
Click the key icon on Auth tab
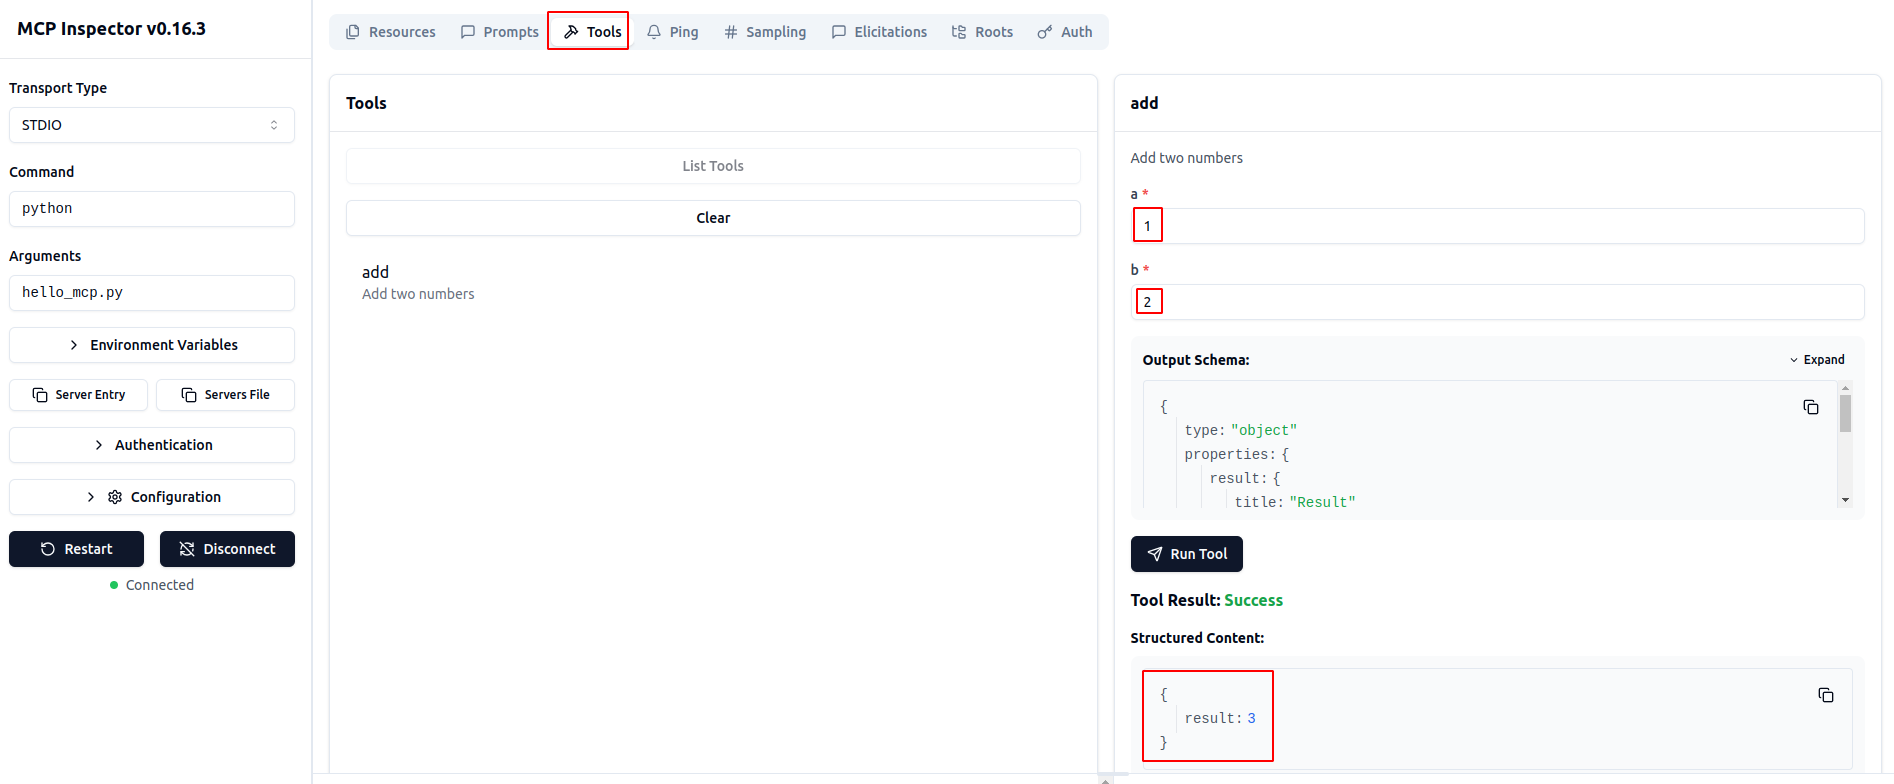[1045, 32]
